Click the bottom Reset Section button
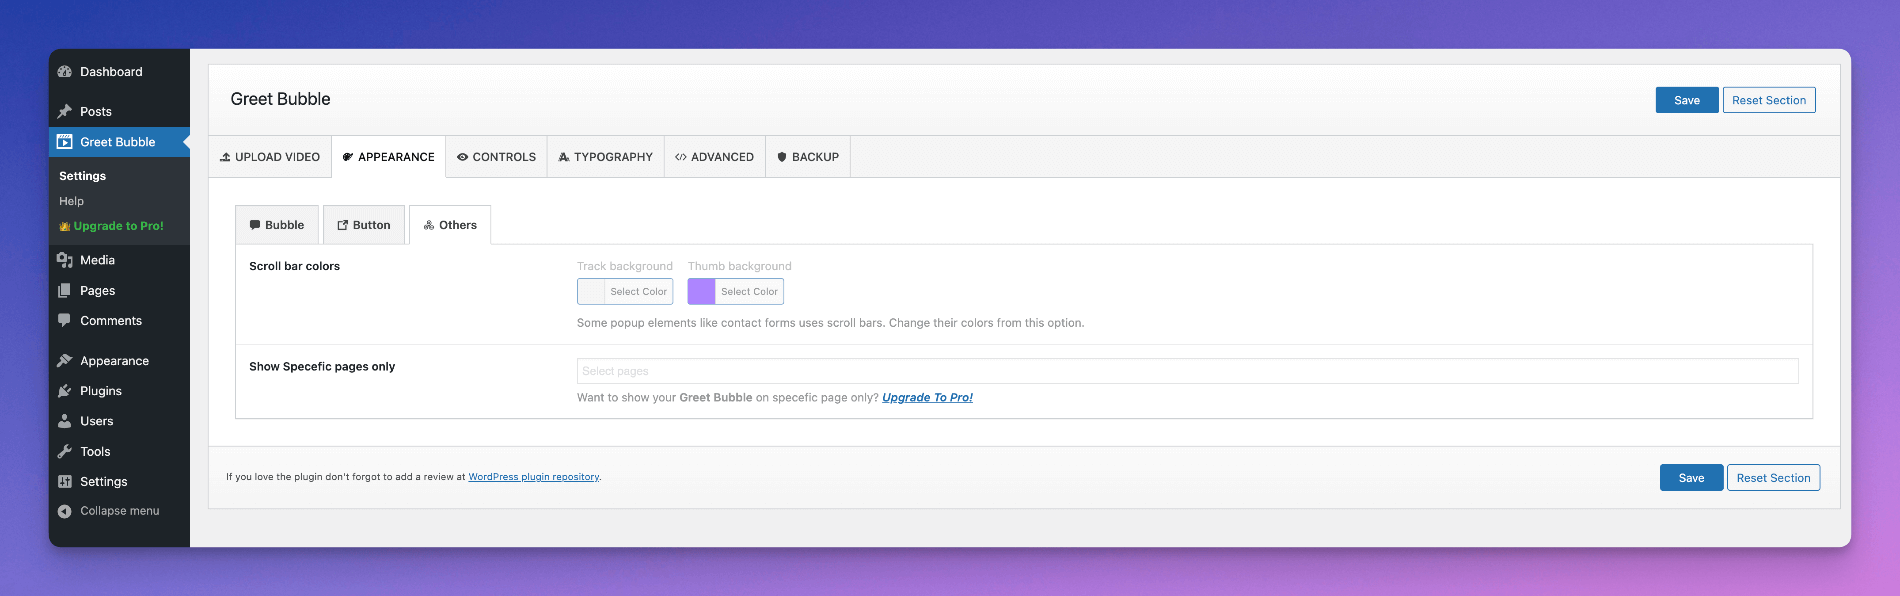1900x596 pixels. [x=1773, y=478]
